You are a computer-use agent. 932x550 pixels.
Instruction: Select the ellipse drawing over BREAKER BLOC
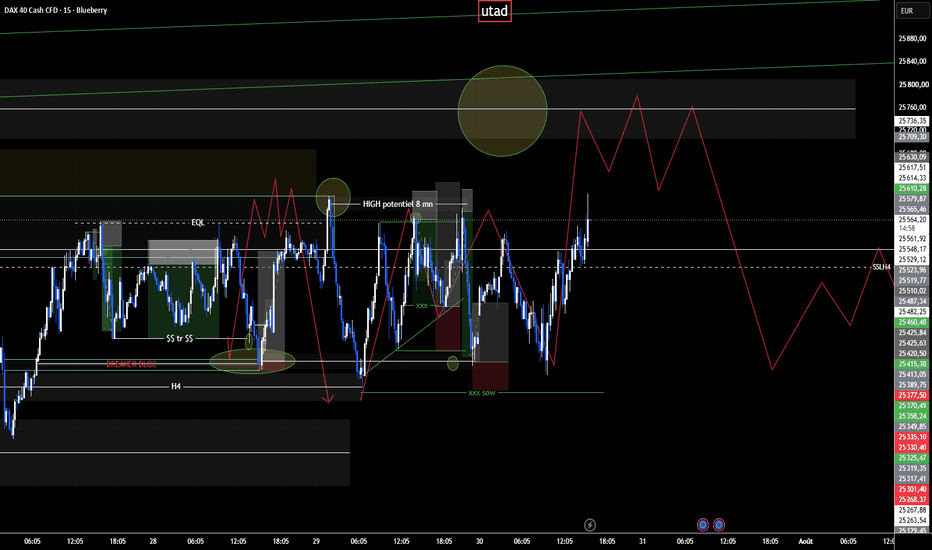click(x=253, y=361)
